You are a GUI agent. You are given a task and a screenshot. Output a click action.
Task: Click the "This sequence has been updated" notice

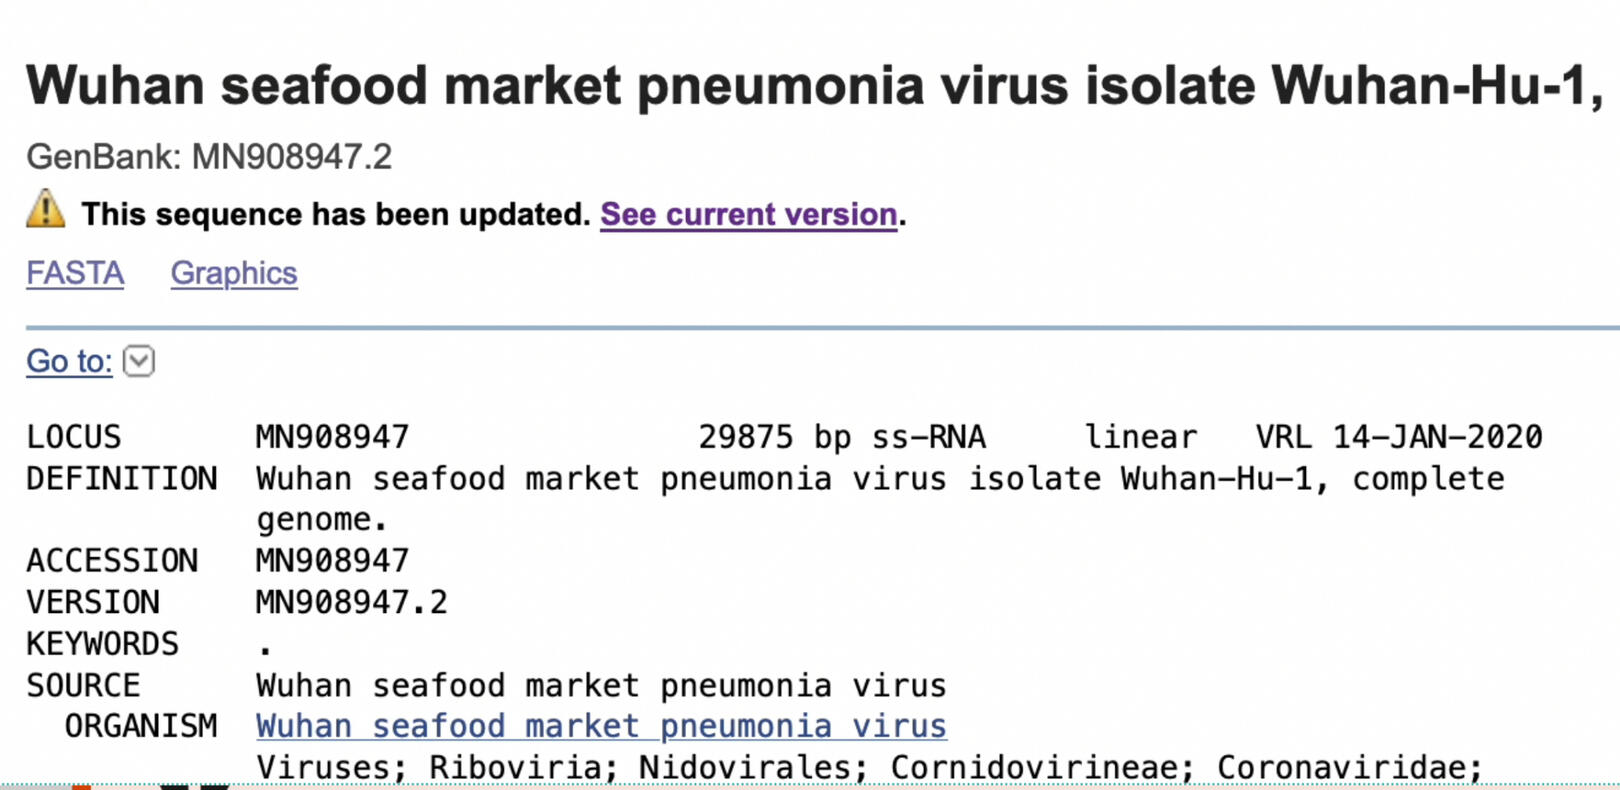point(336,215)
